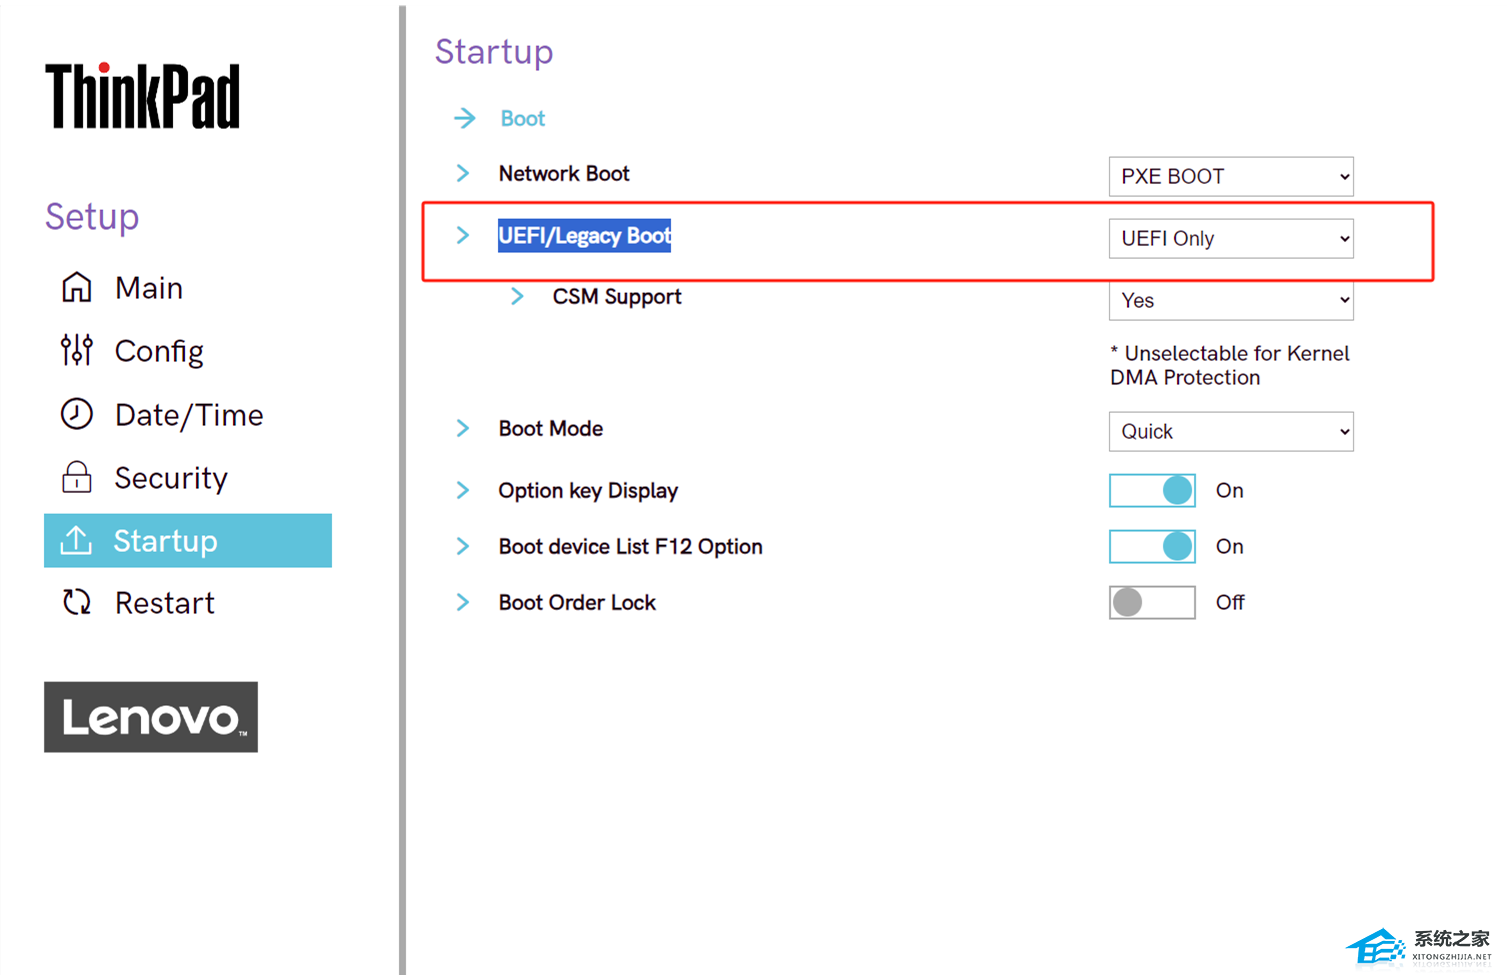Open the UEFI Only dropdown

1231,239
